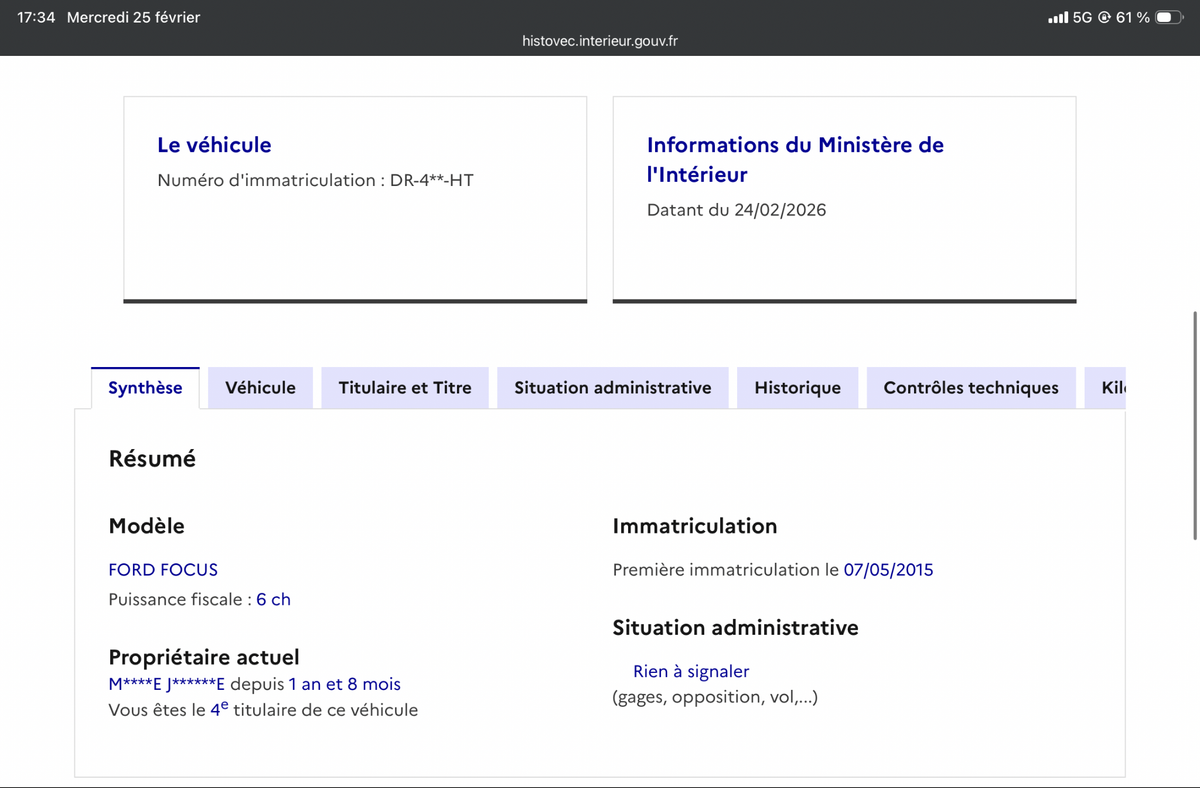
Task: Tap the cellular signal bars icon
Action: pos(1057,18)
